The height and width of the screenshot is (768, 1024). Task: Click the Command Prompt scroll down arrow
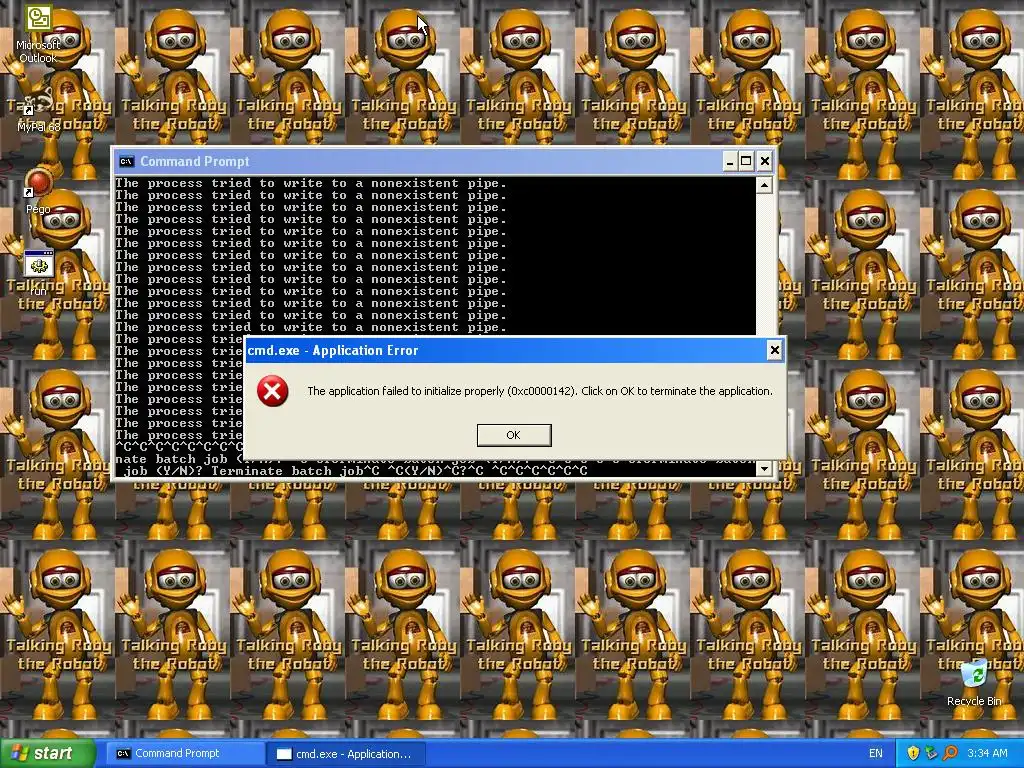click(764, 469)
